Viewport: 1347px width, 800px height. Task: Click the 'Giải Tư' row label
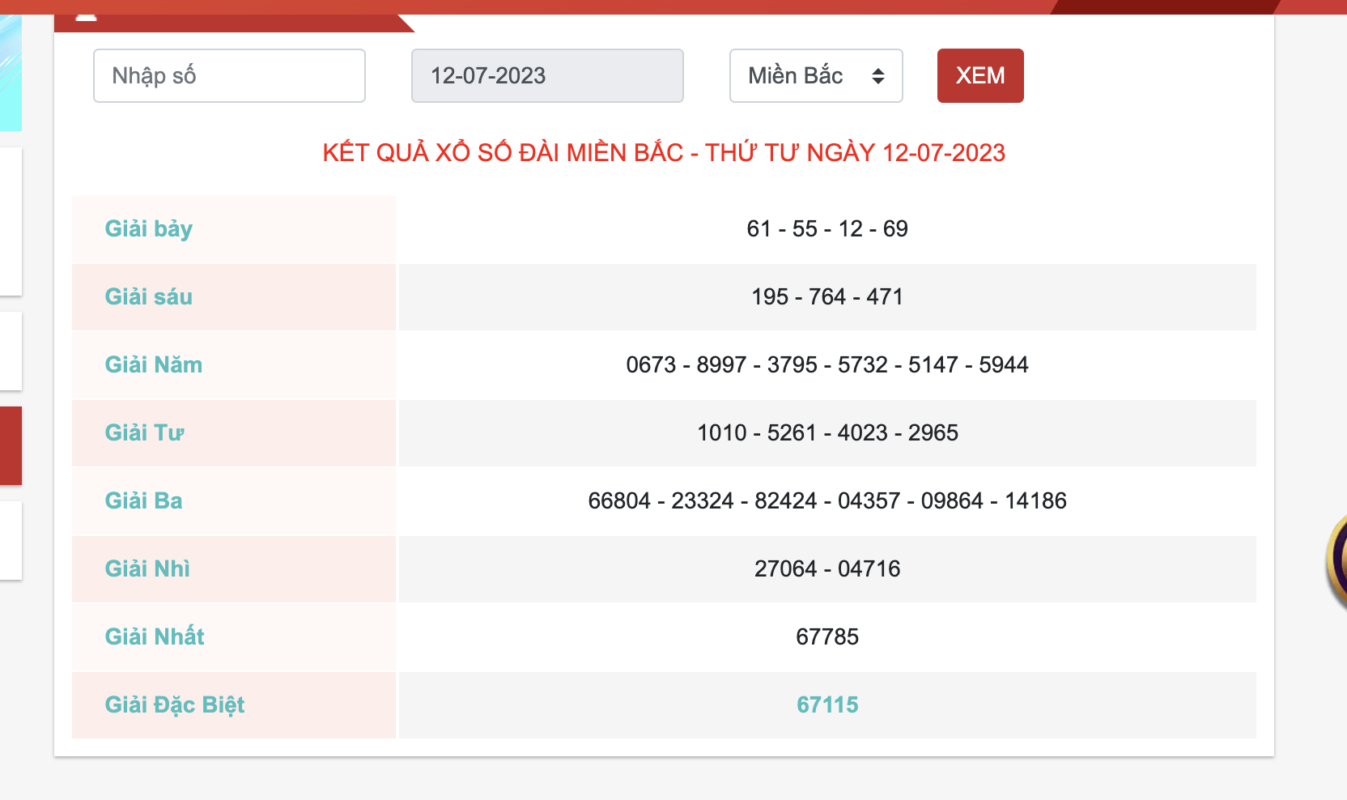pos(145,433)
